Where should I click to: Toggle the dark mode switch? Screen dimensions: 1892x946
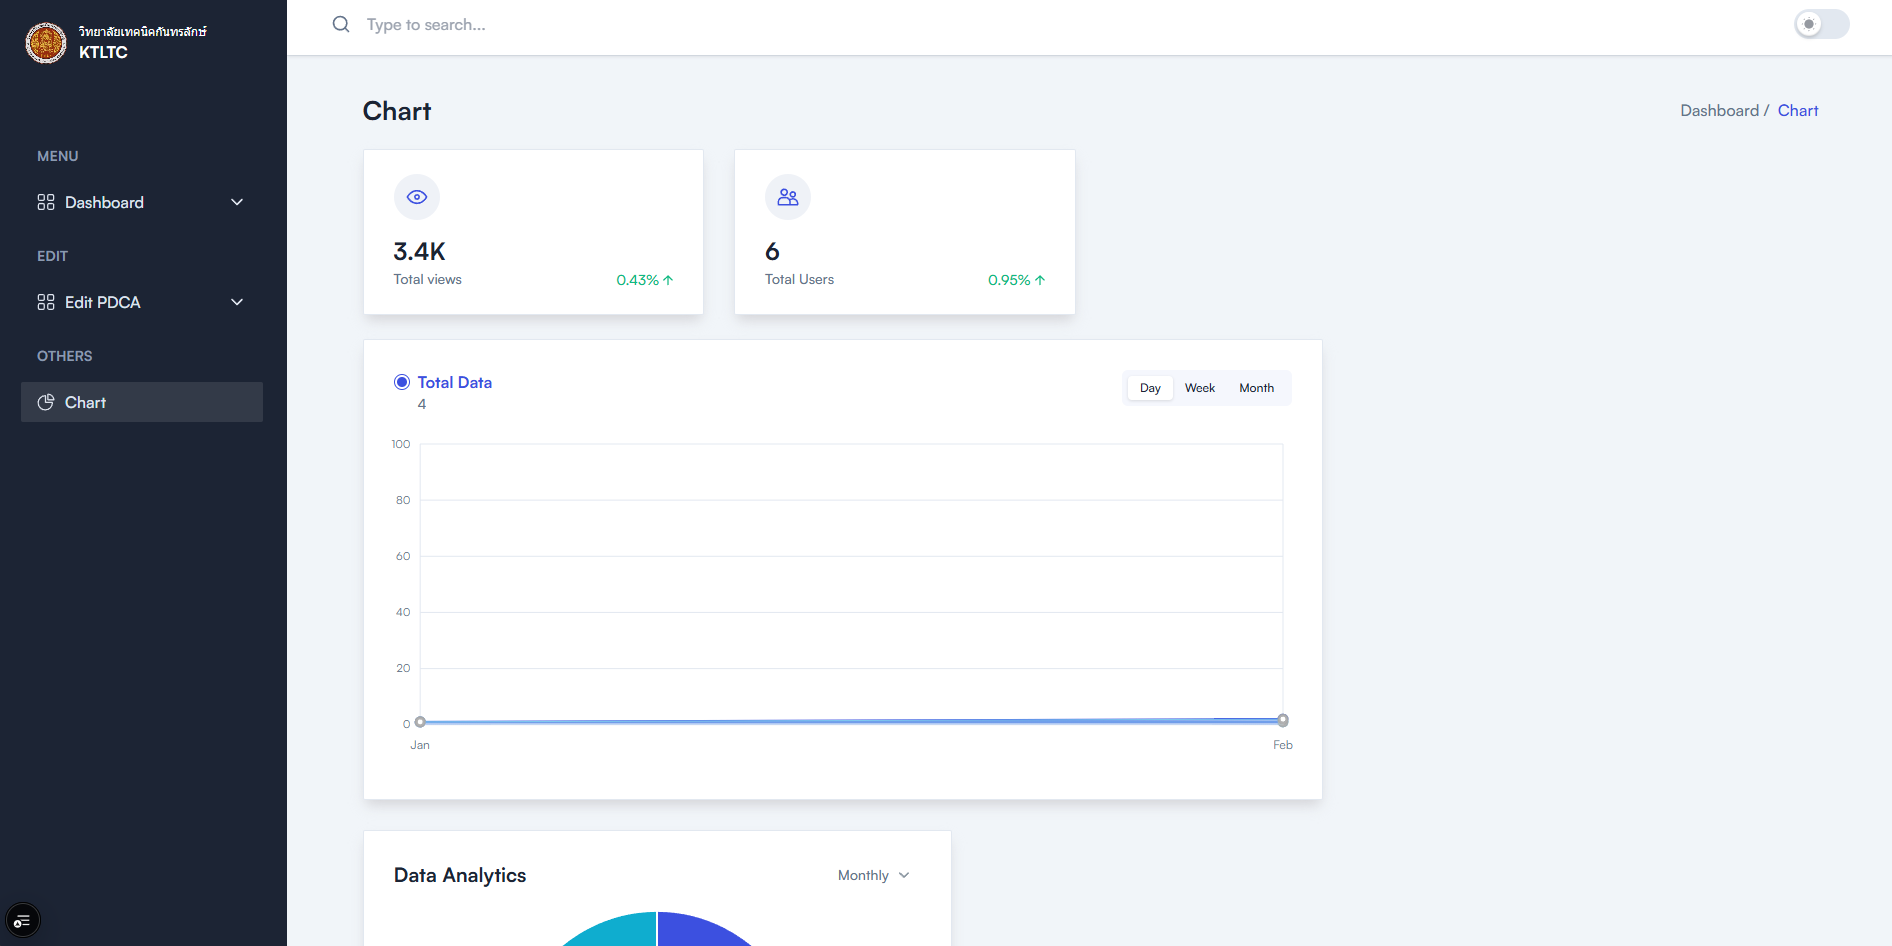pyautogui.click(x=1821, y=24)
